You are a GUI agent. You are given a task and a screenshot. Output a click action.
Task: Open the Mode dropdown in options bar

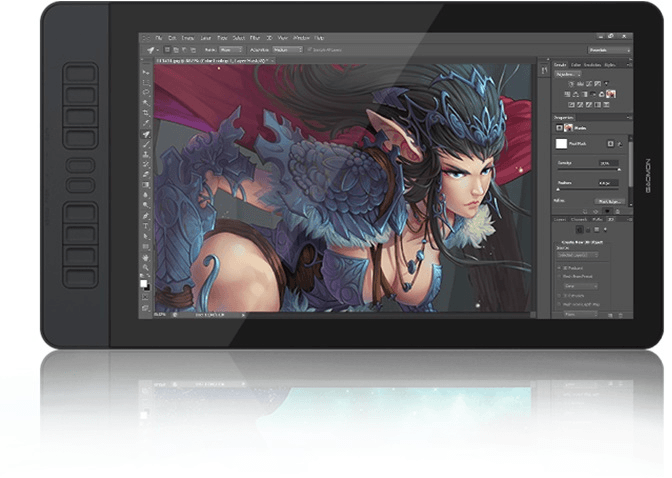pos(231,50)
